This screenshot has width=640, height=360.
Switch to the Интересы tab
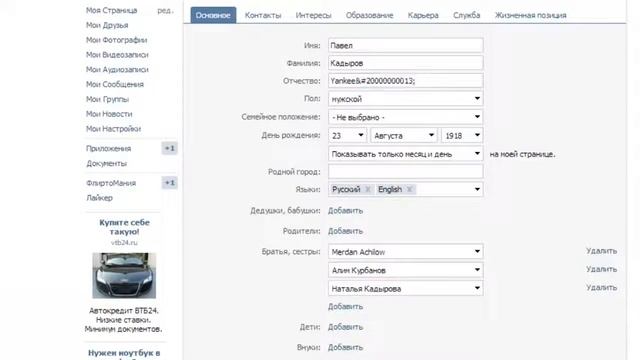pos(313,16)
